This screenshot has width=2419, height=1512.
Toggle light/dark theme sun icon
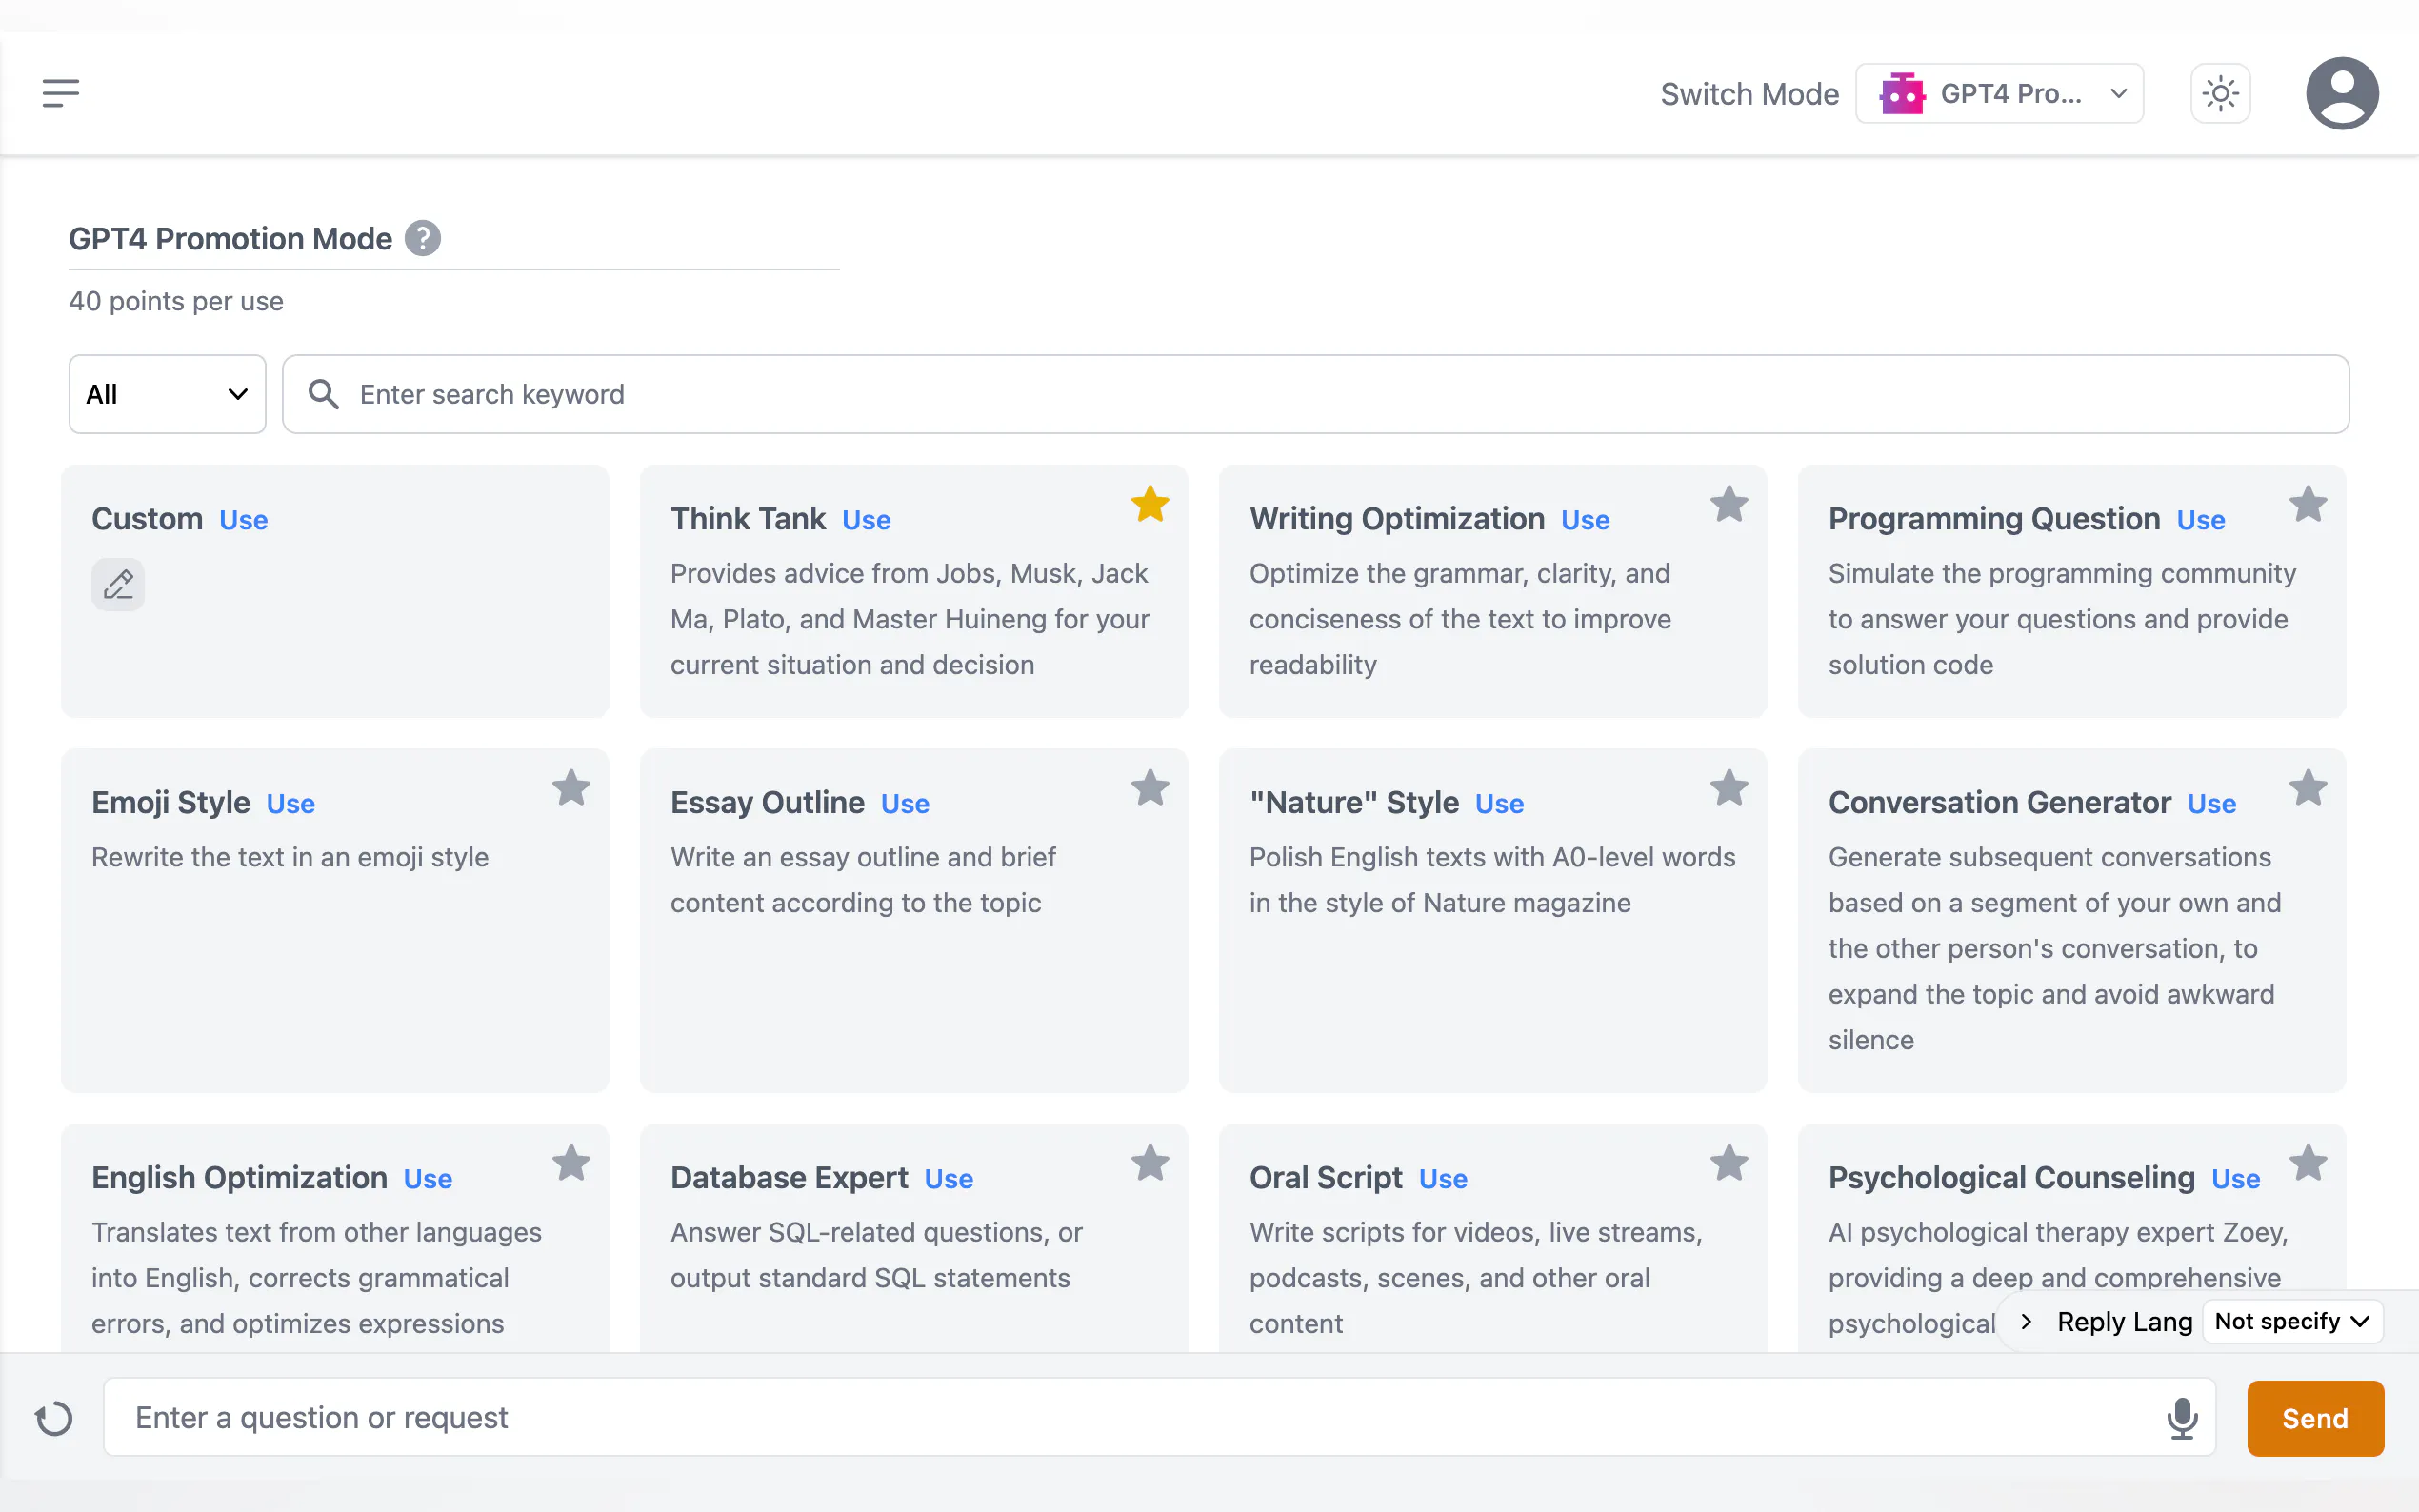coord(2220,94)
